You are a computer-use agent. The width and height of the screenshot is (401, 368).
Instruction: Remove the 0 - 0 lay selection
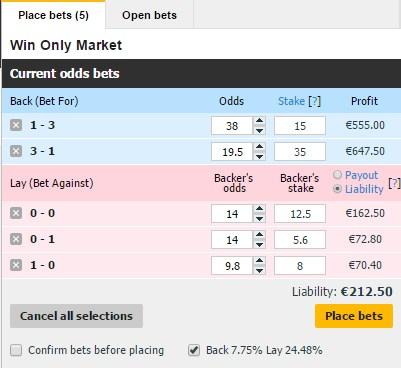point(16,213)
